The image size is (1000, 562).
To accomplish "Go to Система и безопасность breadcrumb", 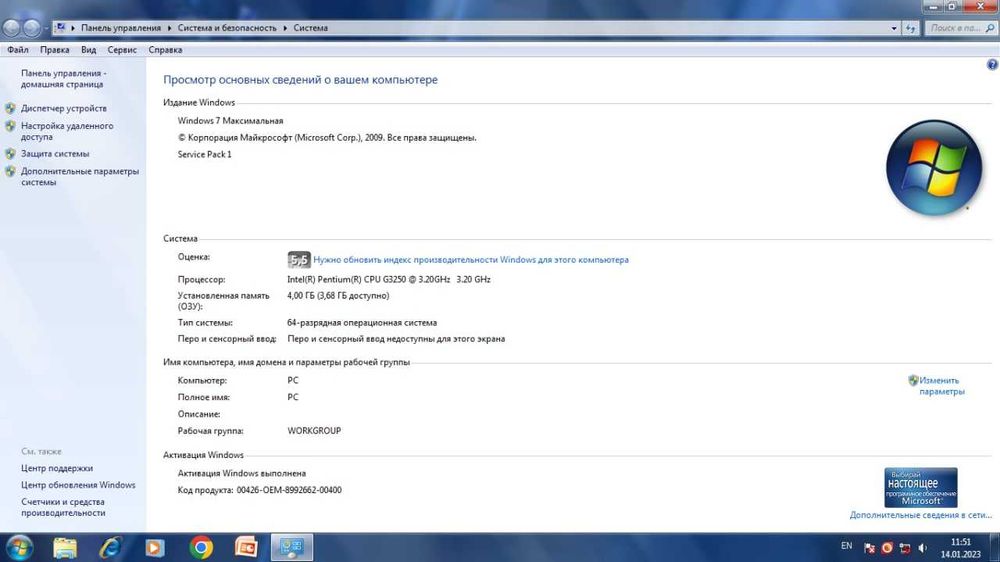I will 227,28.
